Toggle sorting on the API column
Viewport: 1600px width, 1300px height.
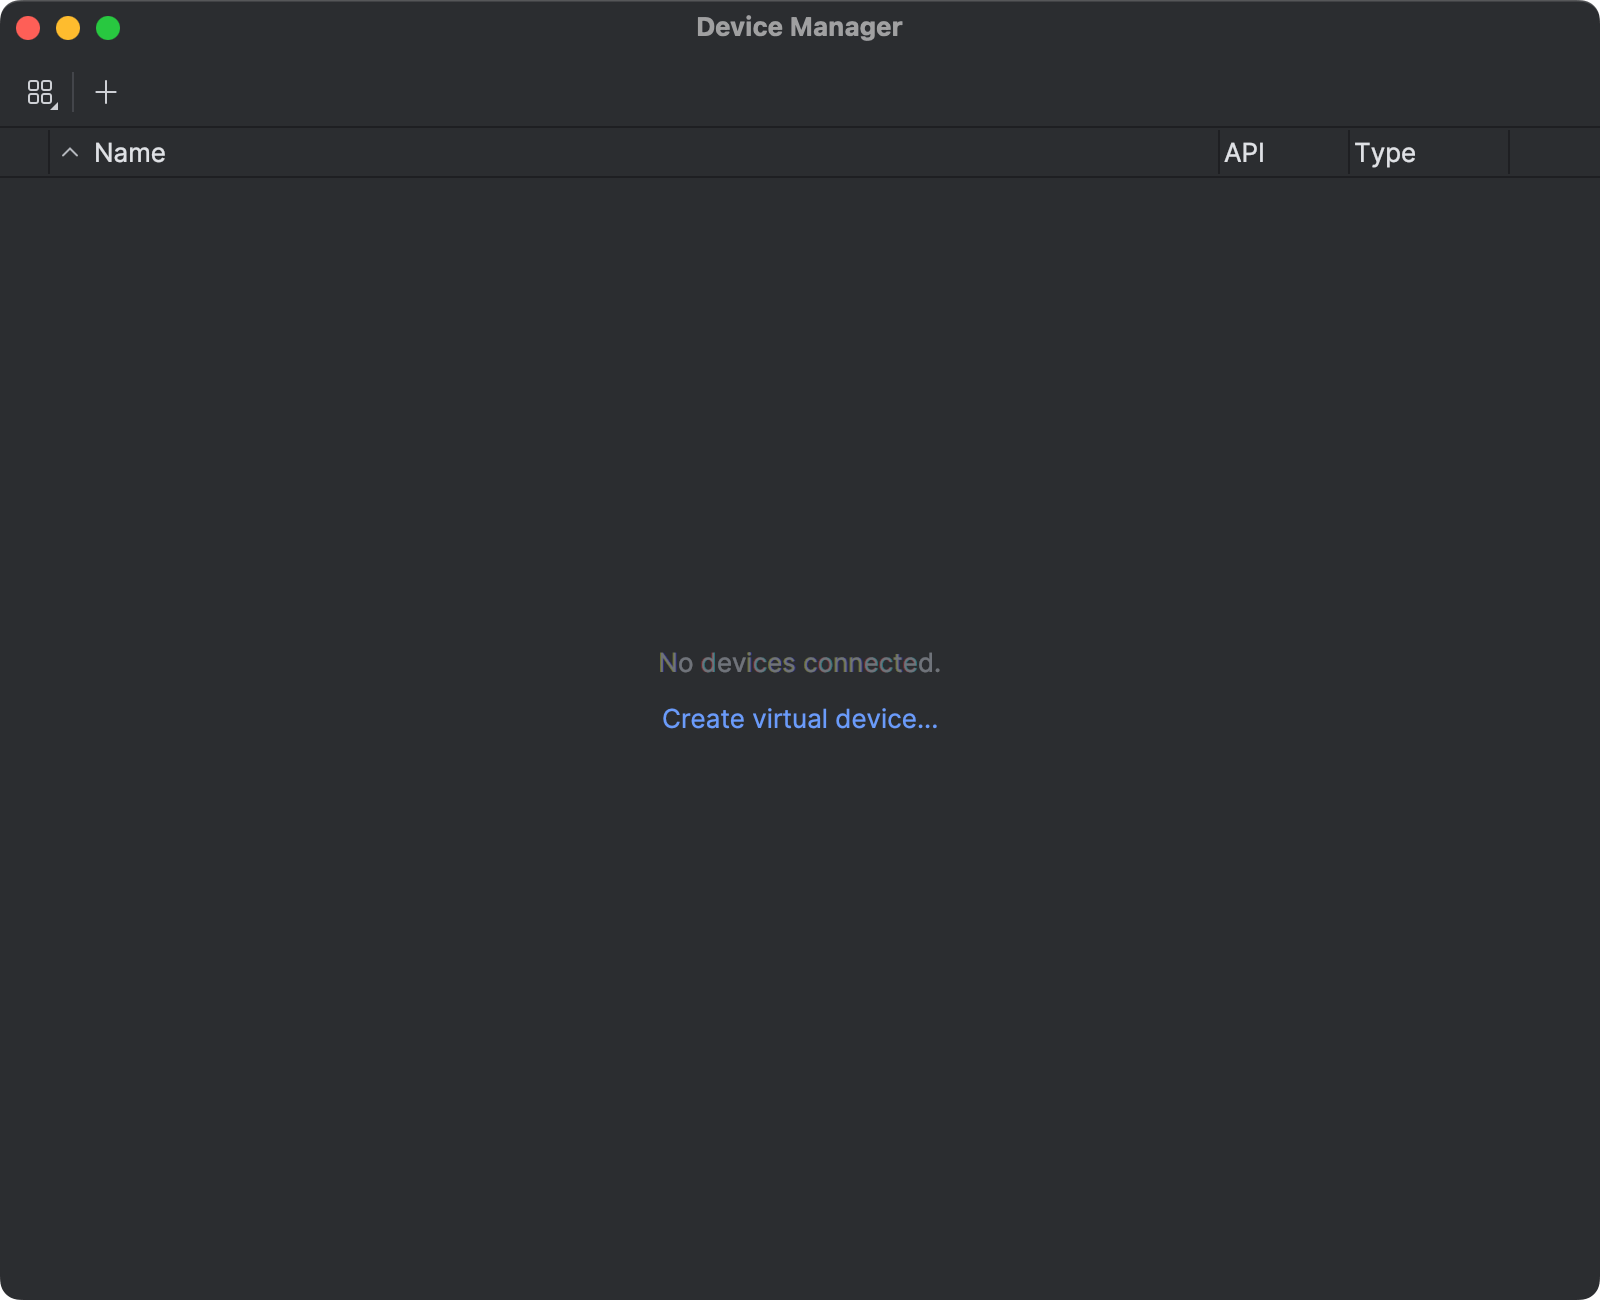pos(1245,153)
